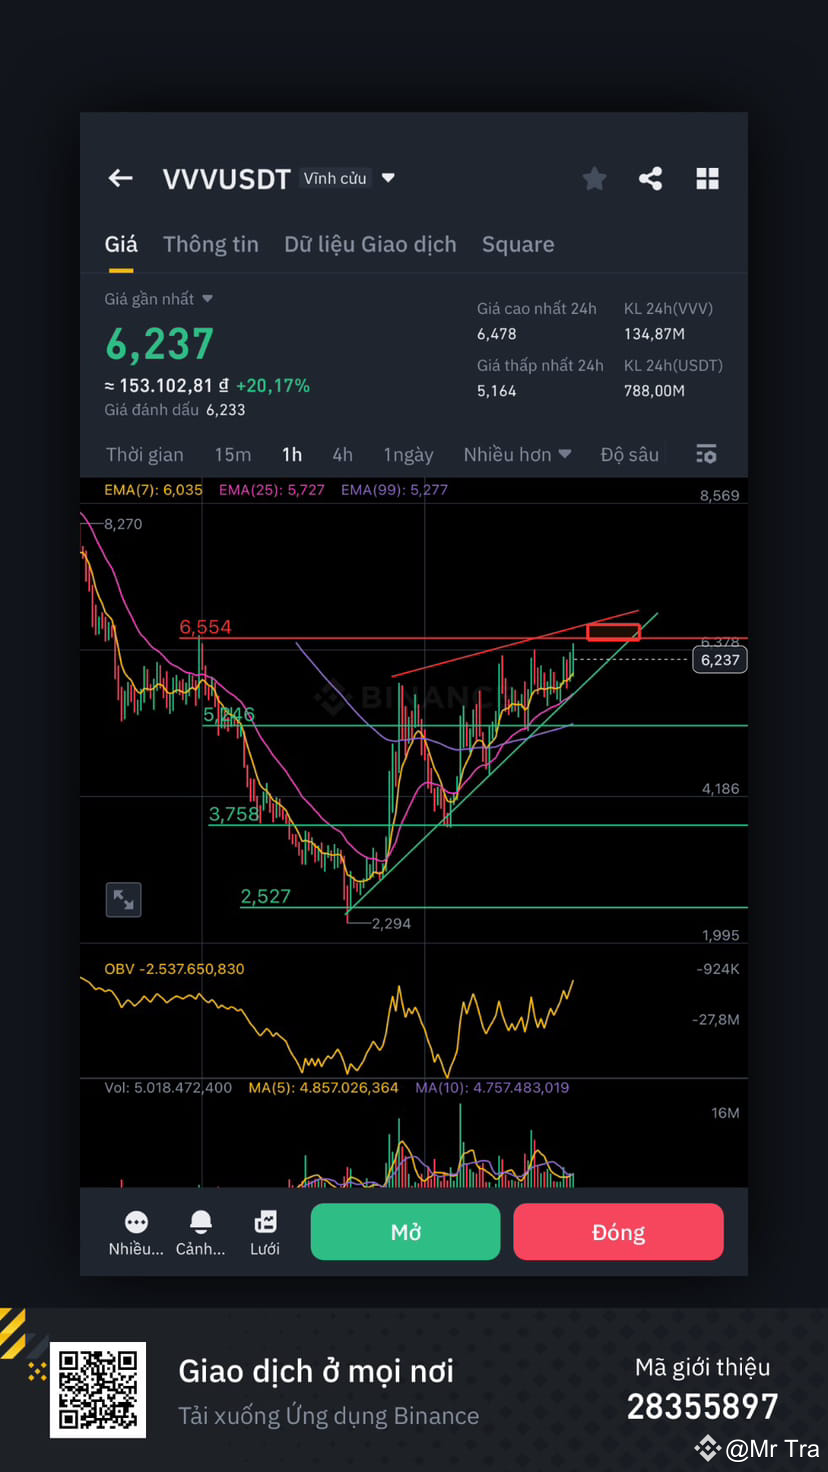Select the 1h timeframe
The image size is (828, 1472).
click(x=292, y=454)
